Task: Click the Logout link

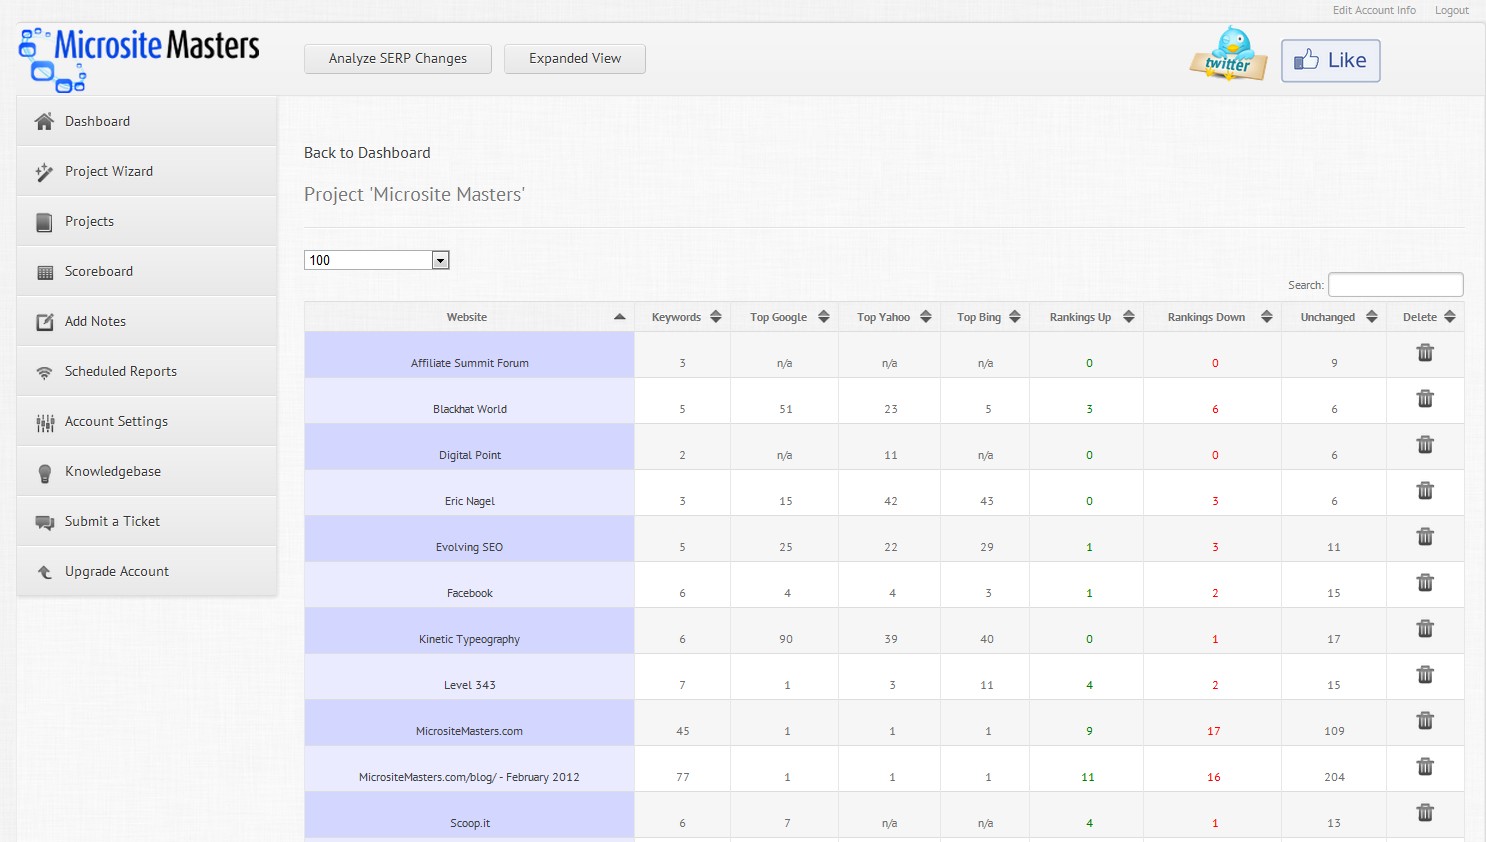Action: pos(1452,10)
